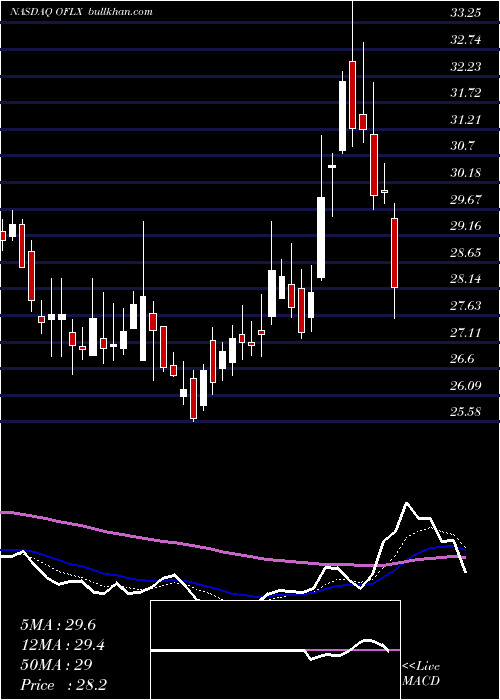500x700 pixels.
Task: Click the 12MA : 29.4 readout
Action: coord(64,645)
